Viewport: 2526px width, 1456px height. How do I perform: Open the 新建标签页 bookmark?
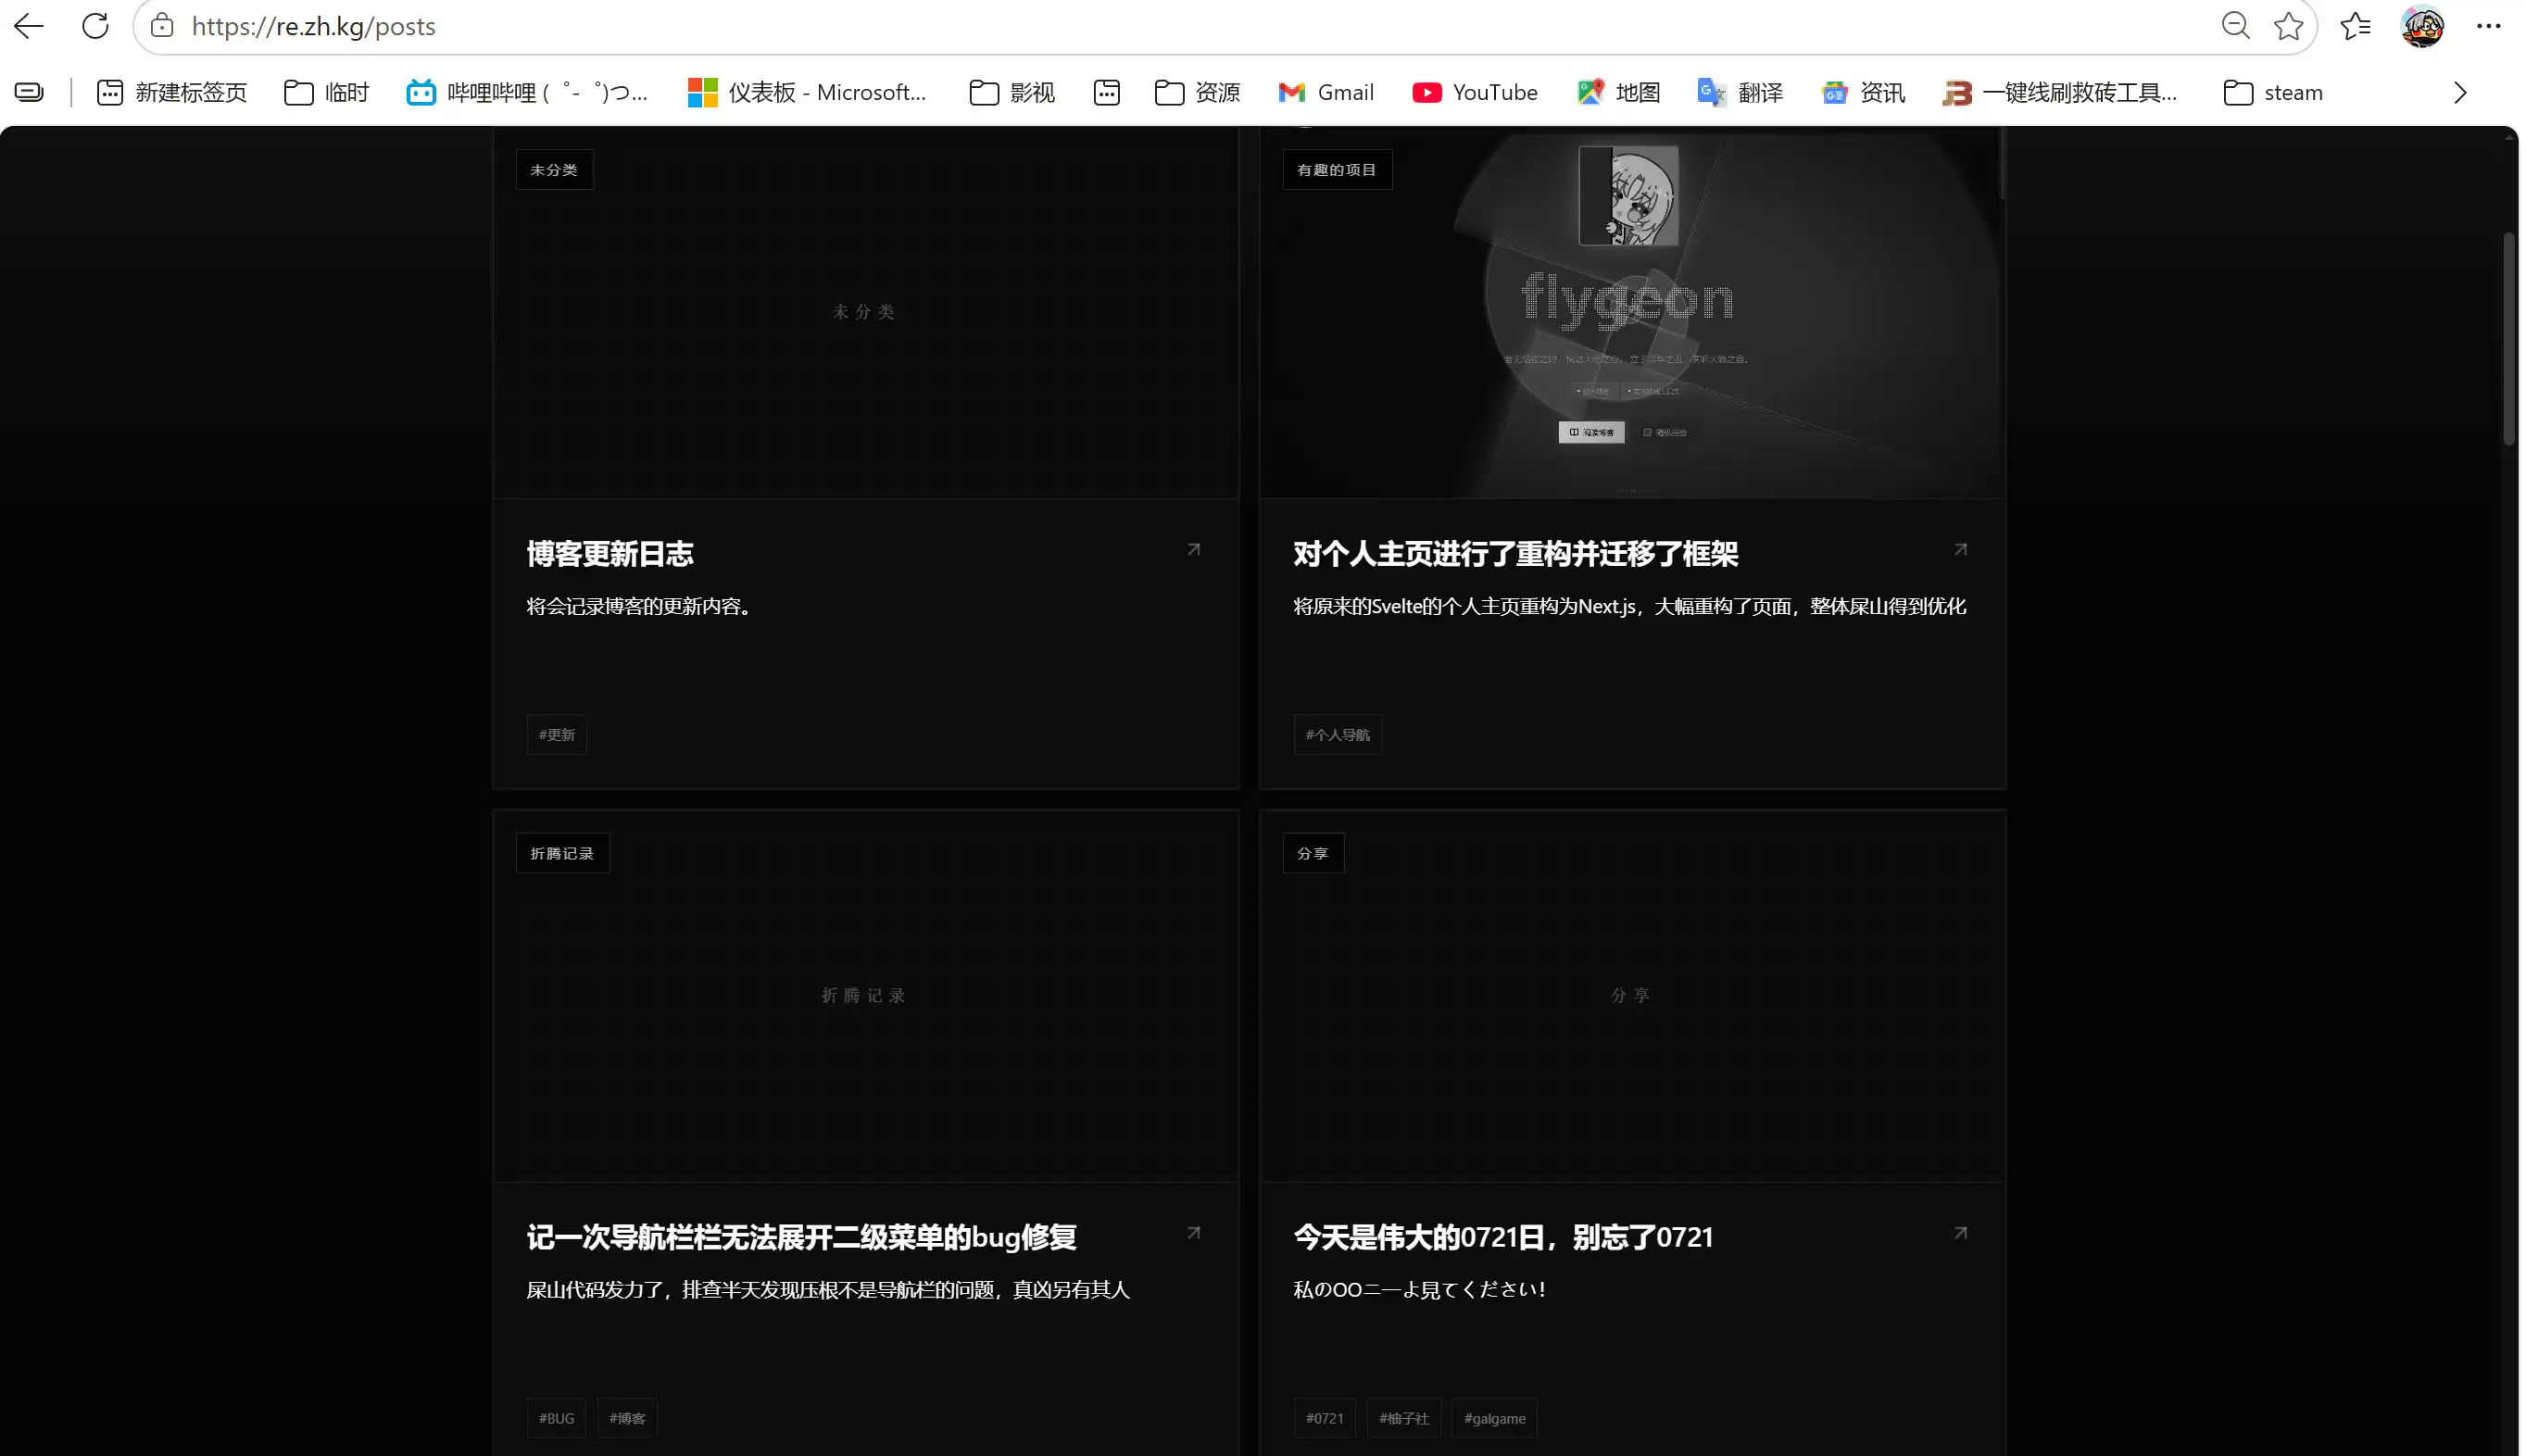pyautogui.click(x=171, y=92)
